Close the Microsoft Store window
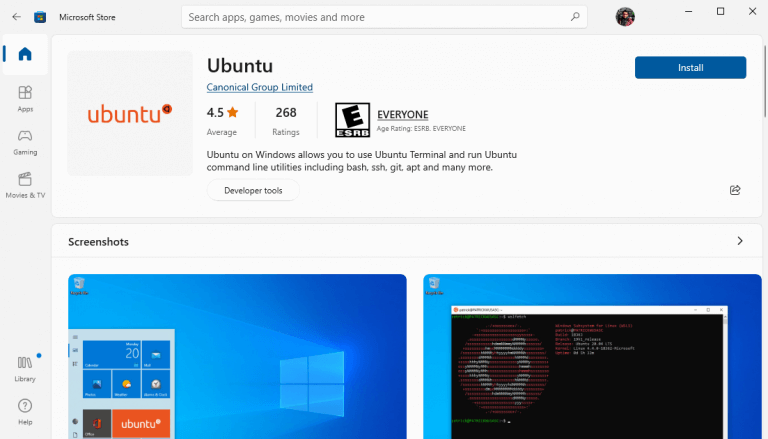Viewport: 768px width, 439px height. (752, 11)
